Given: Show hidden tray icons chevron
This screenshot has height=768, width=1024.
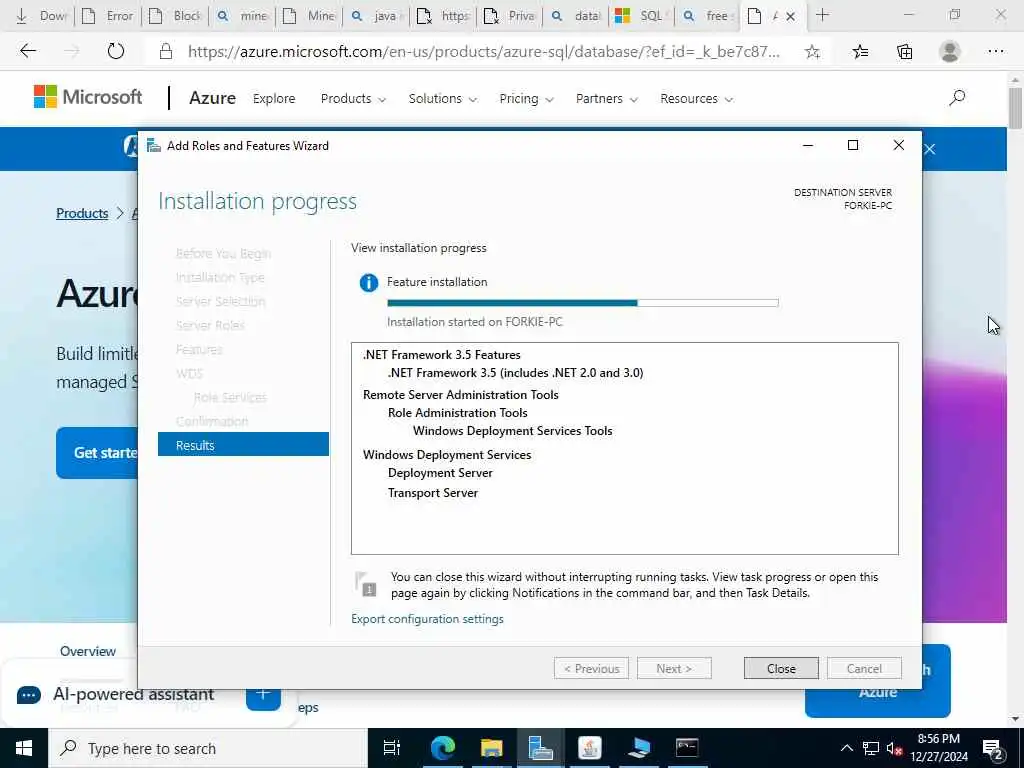Looking at the screenshot, I should coord(846,748).
